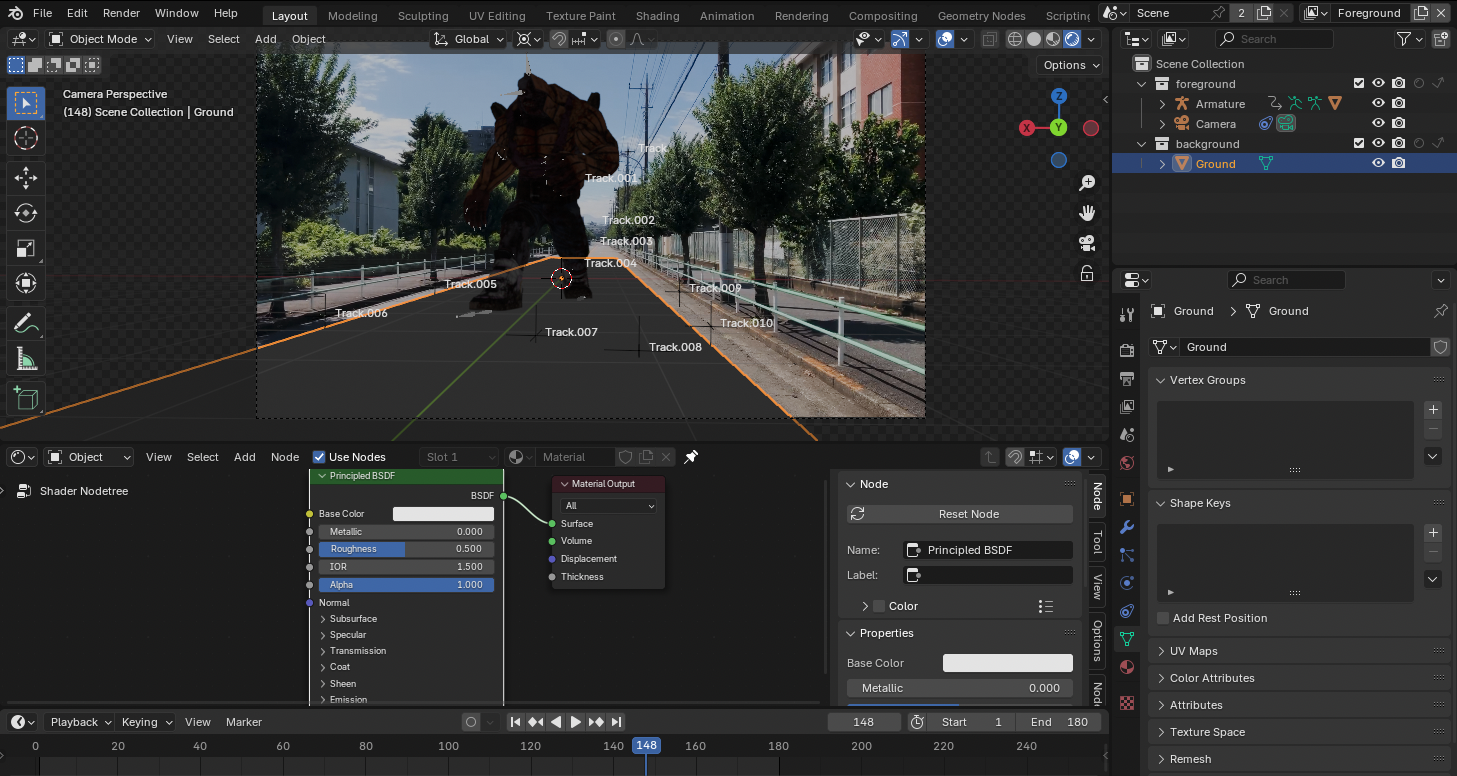1457x776 pixels.
Task: Enable the Add Rest Position checkbox
Action: pyautogui.click(x=1163, y=618)
